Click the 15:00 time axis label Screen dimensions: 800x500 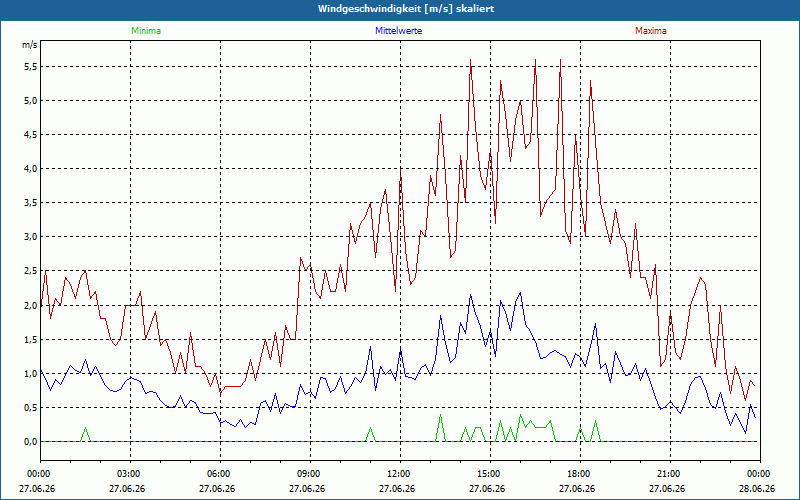pos(490,474)
